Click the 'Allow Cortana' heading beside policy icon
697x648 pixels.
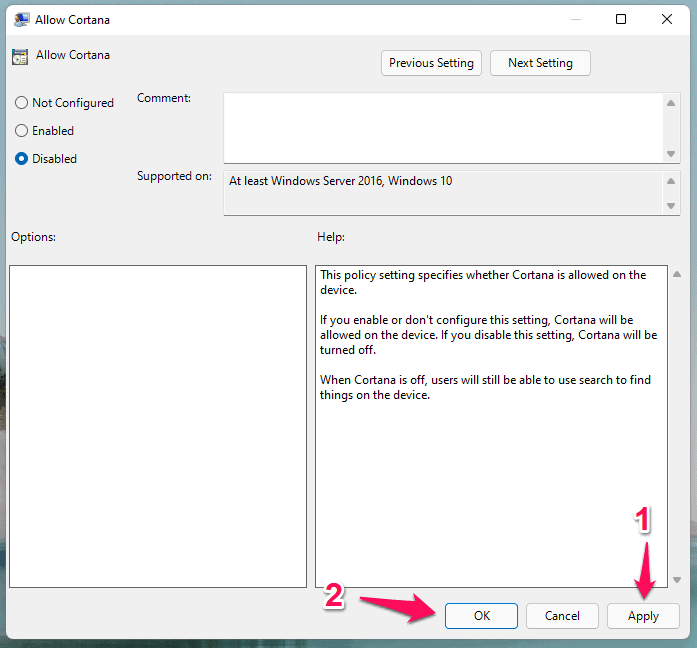coord(73,55)
